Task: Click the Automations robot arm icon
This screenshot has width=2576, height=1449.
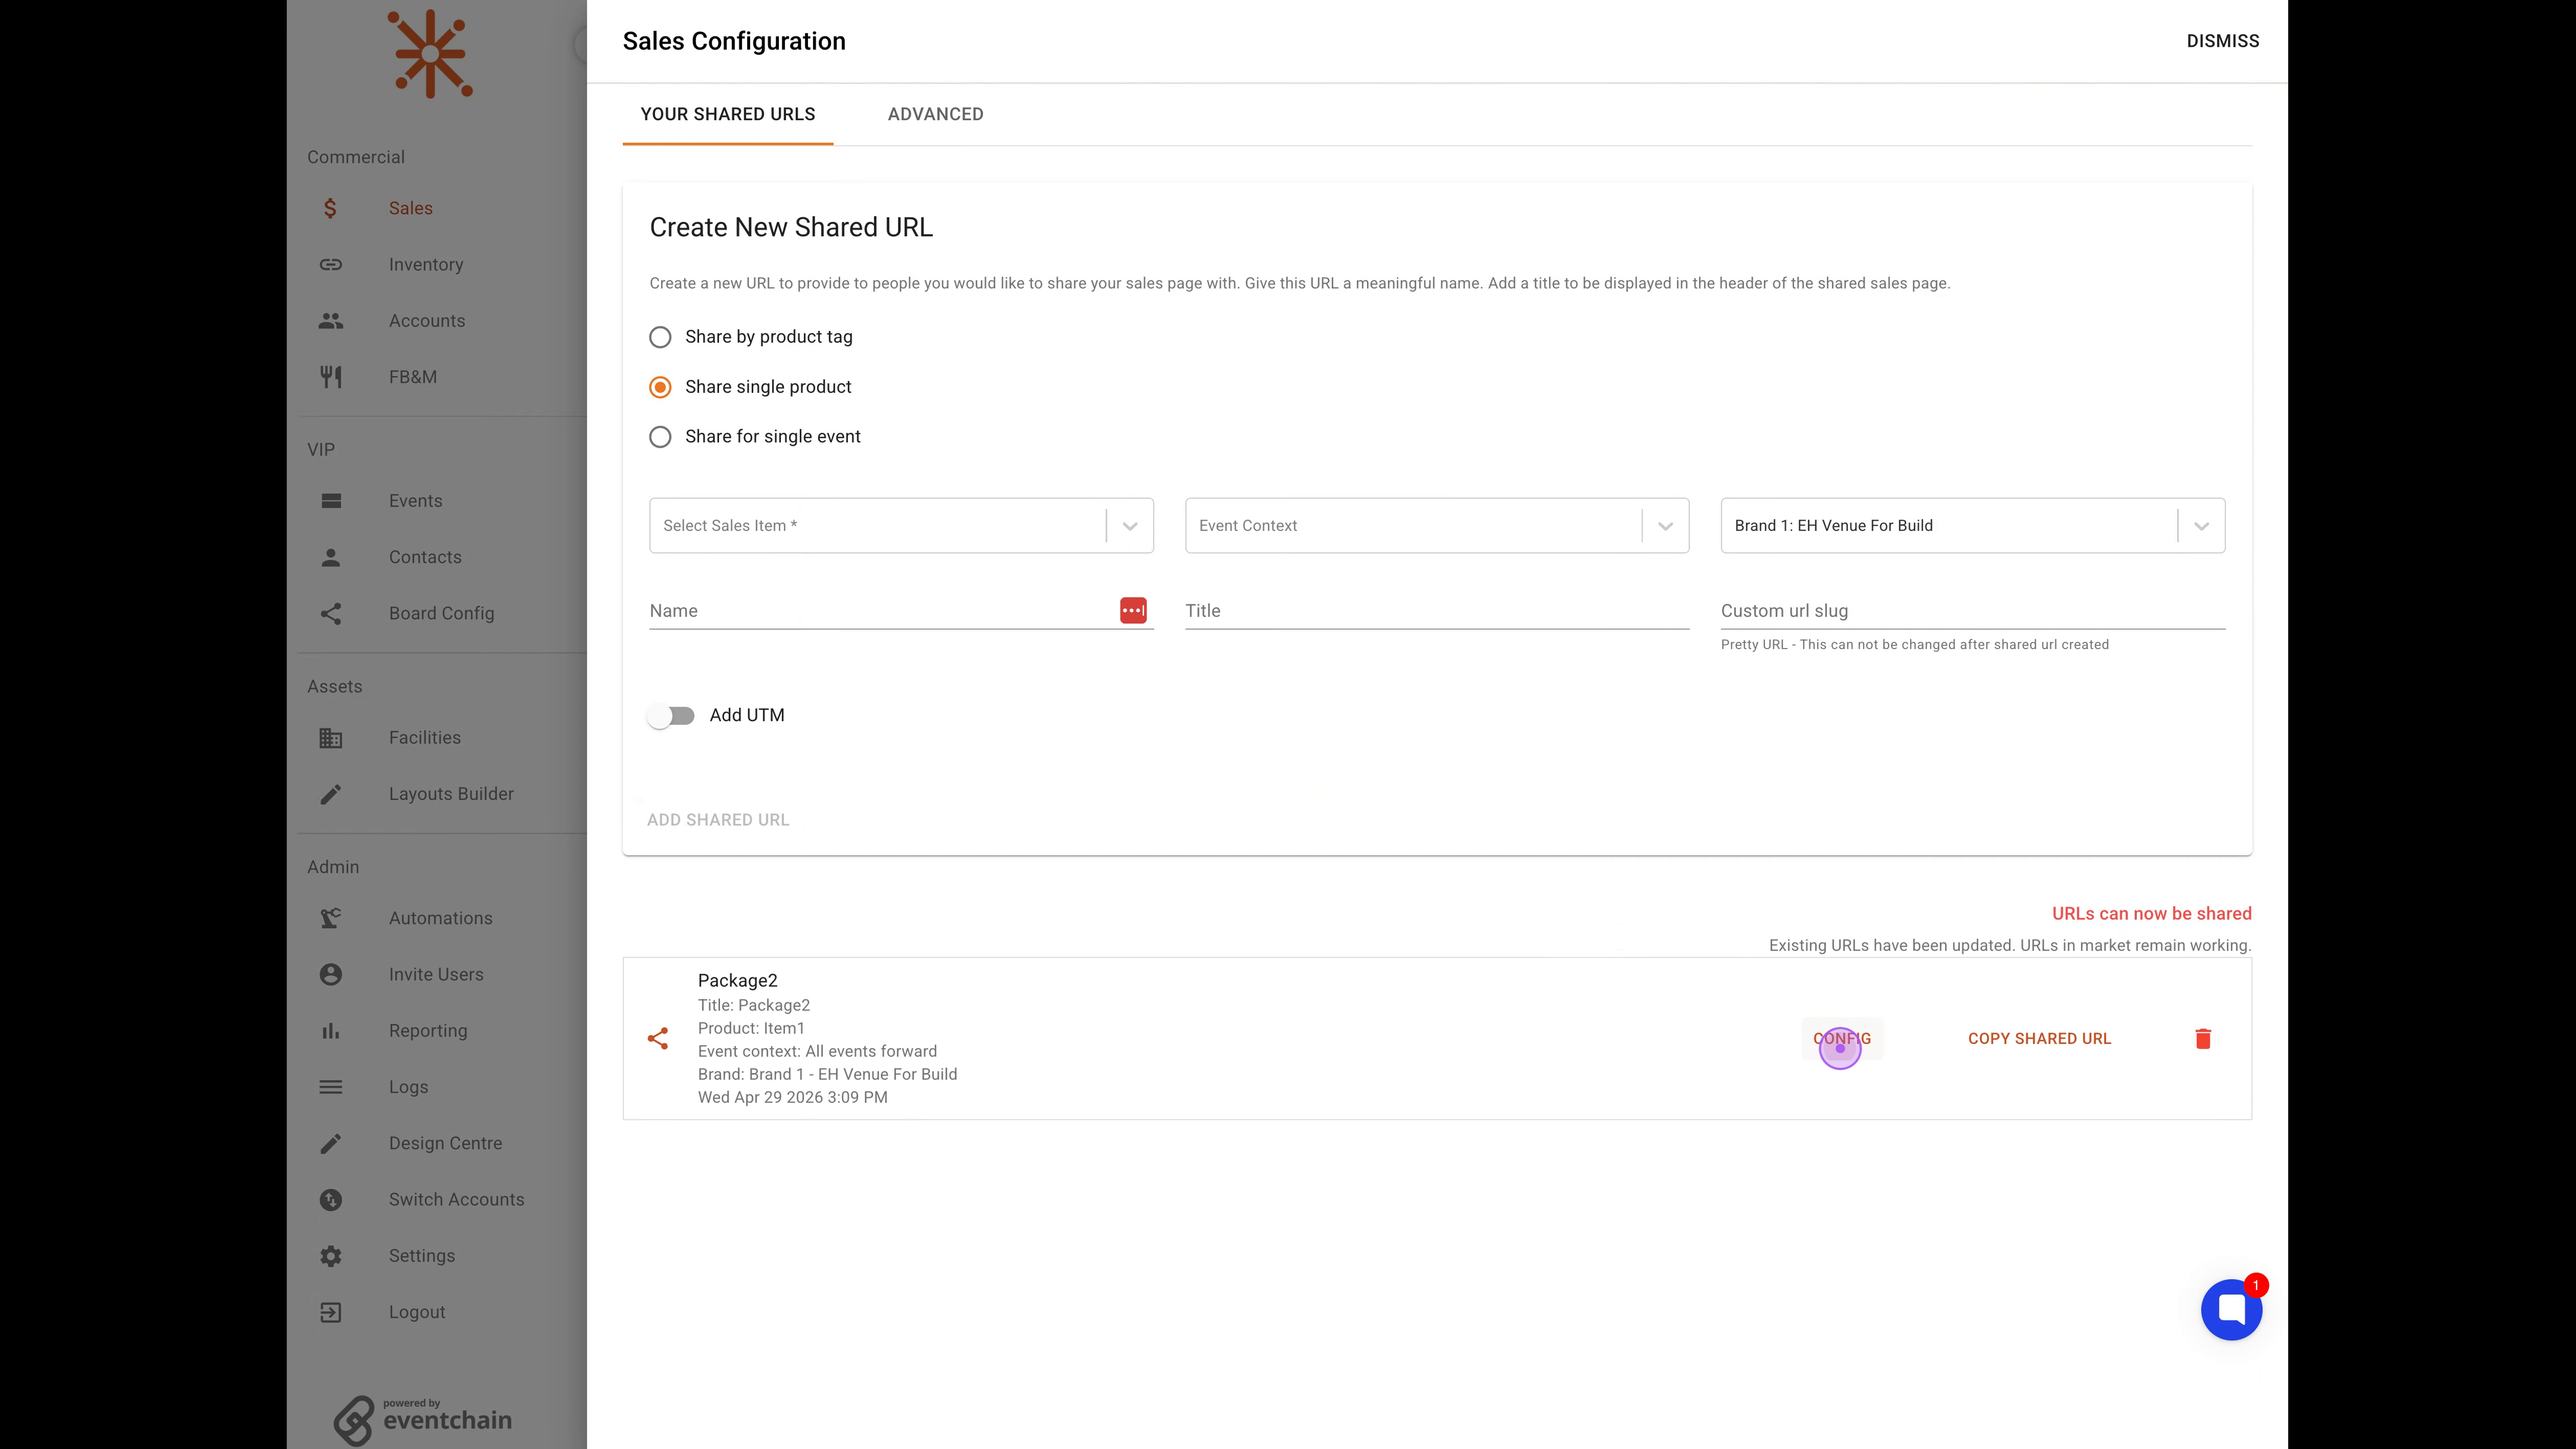Action: [x=331, y=918]
